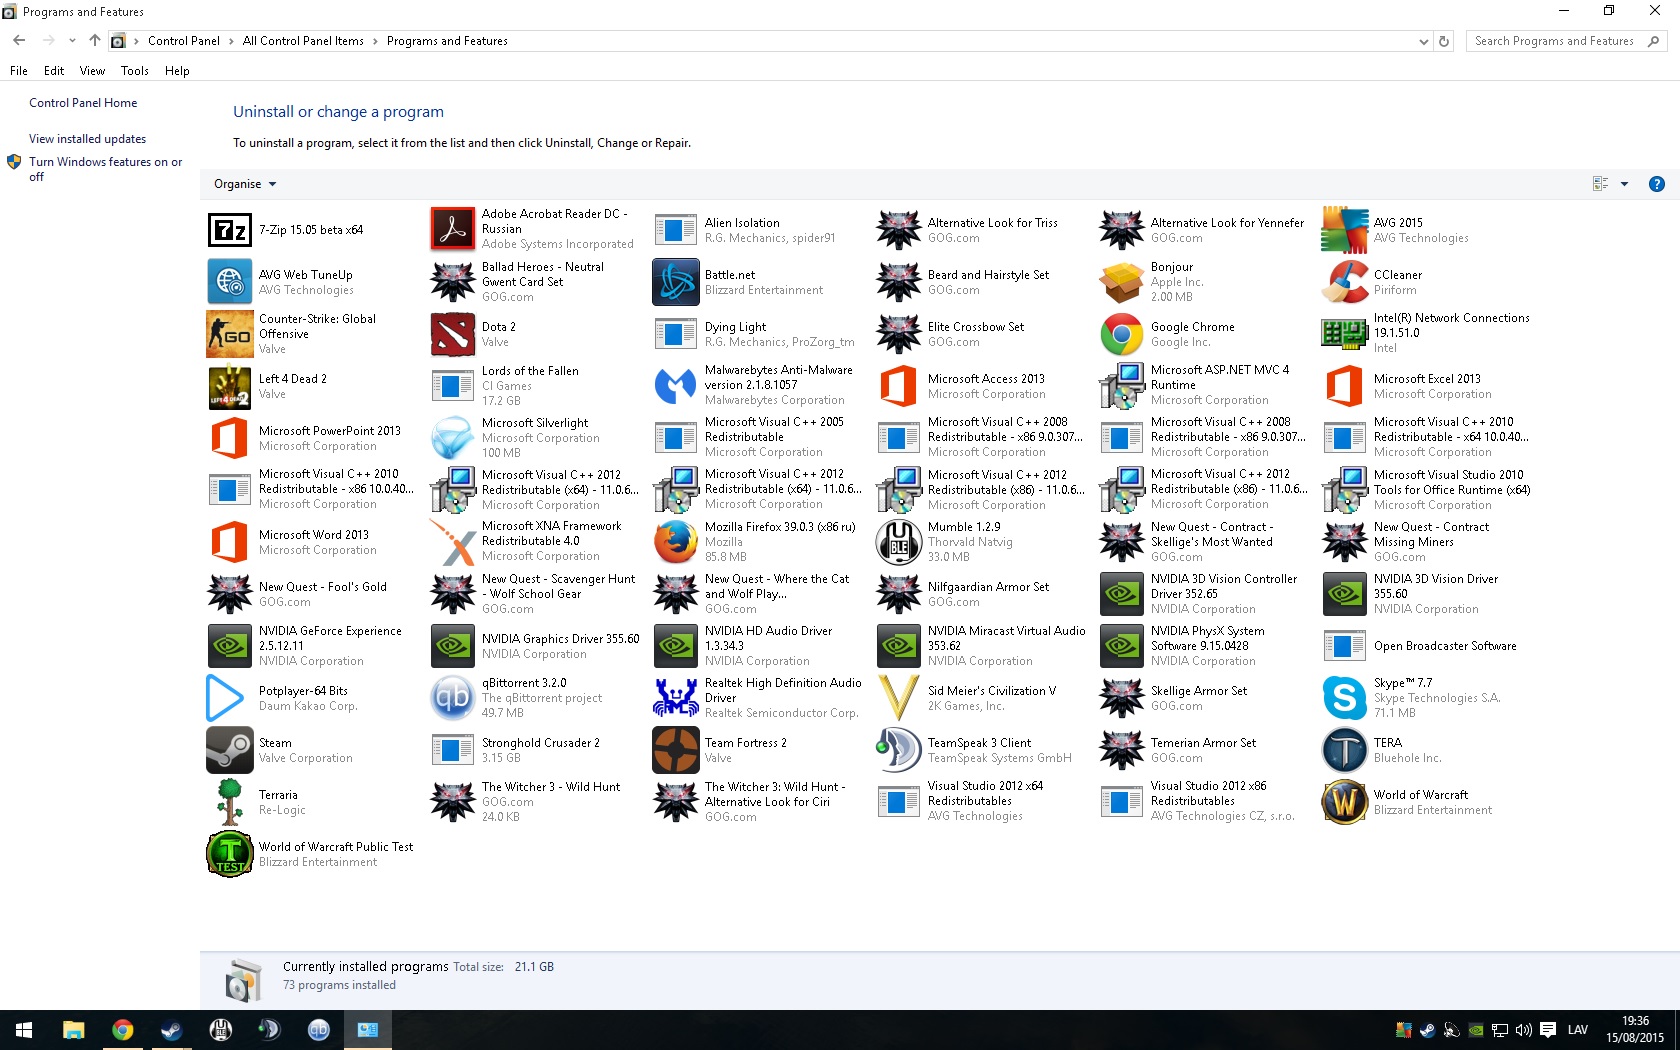Expand the view options dropdown arrow

coord(1624,184)
